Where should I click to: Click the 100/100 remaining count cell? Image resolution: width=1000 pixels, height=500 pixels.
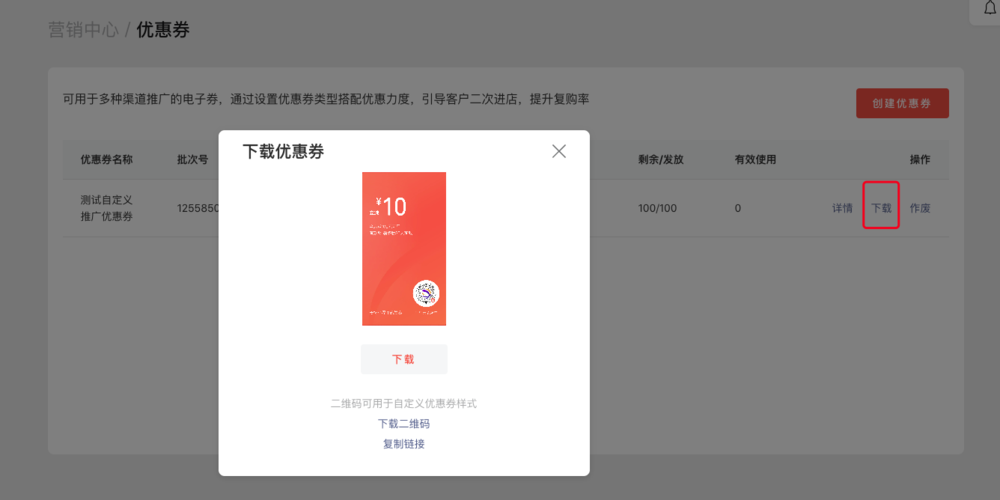click(x=657, y=208)
